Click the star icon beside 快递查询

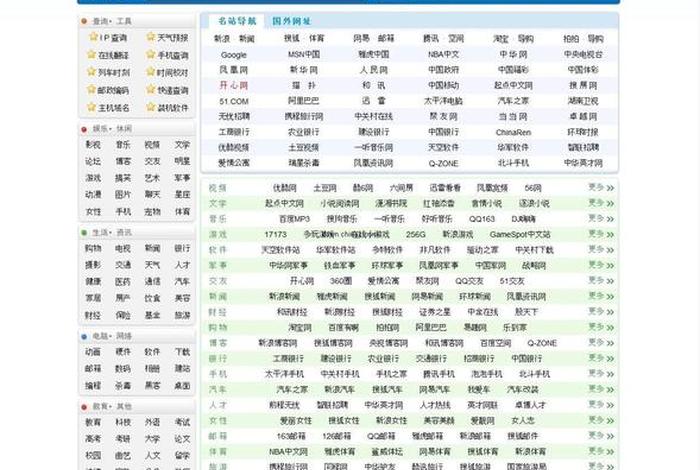[150, 90]
